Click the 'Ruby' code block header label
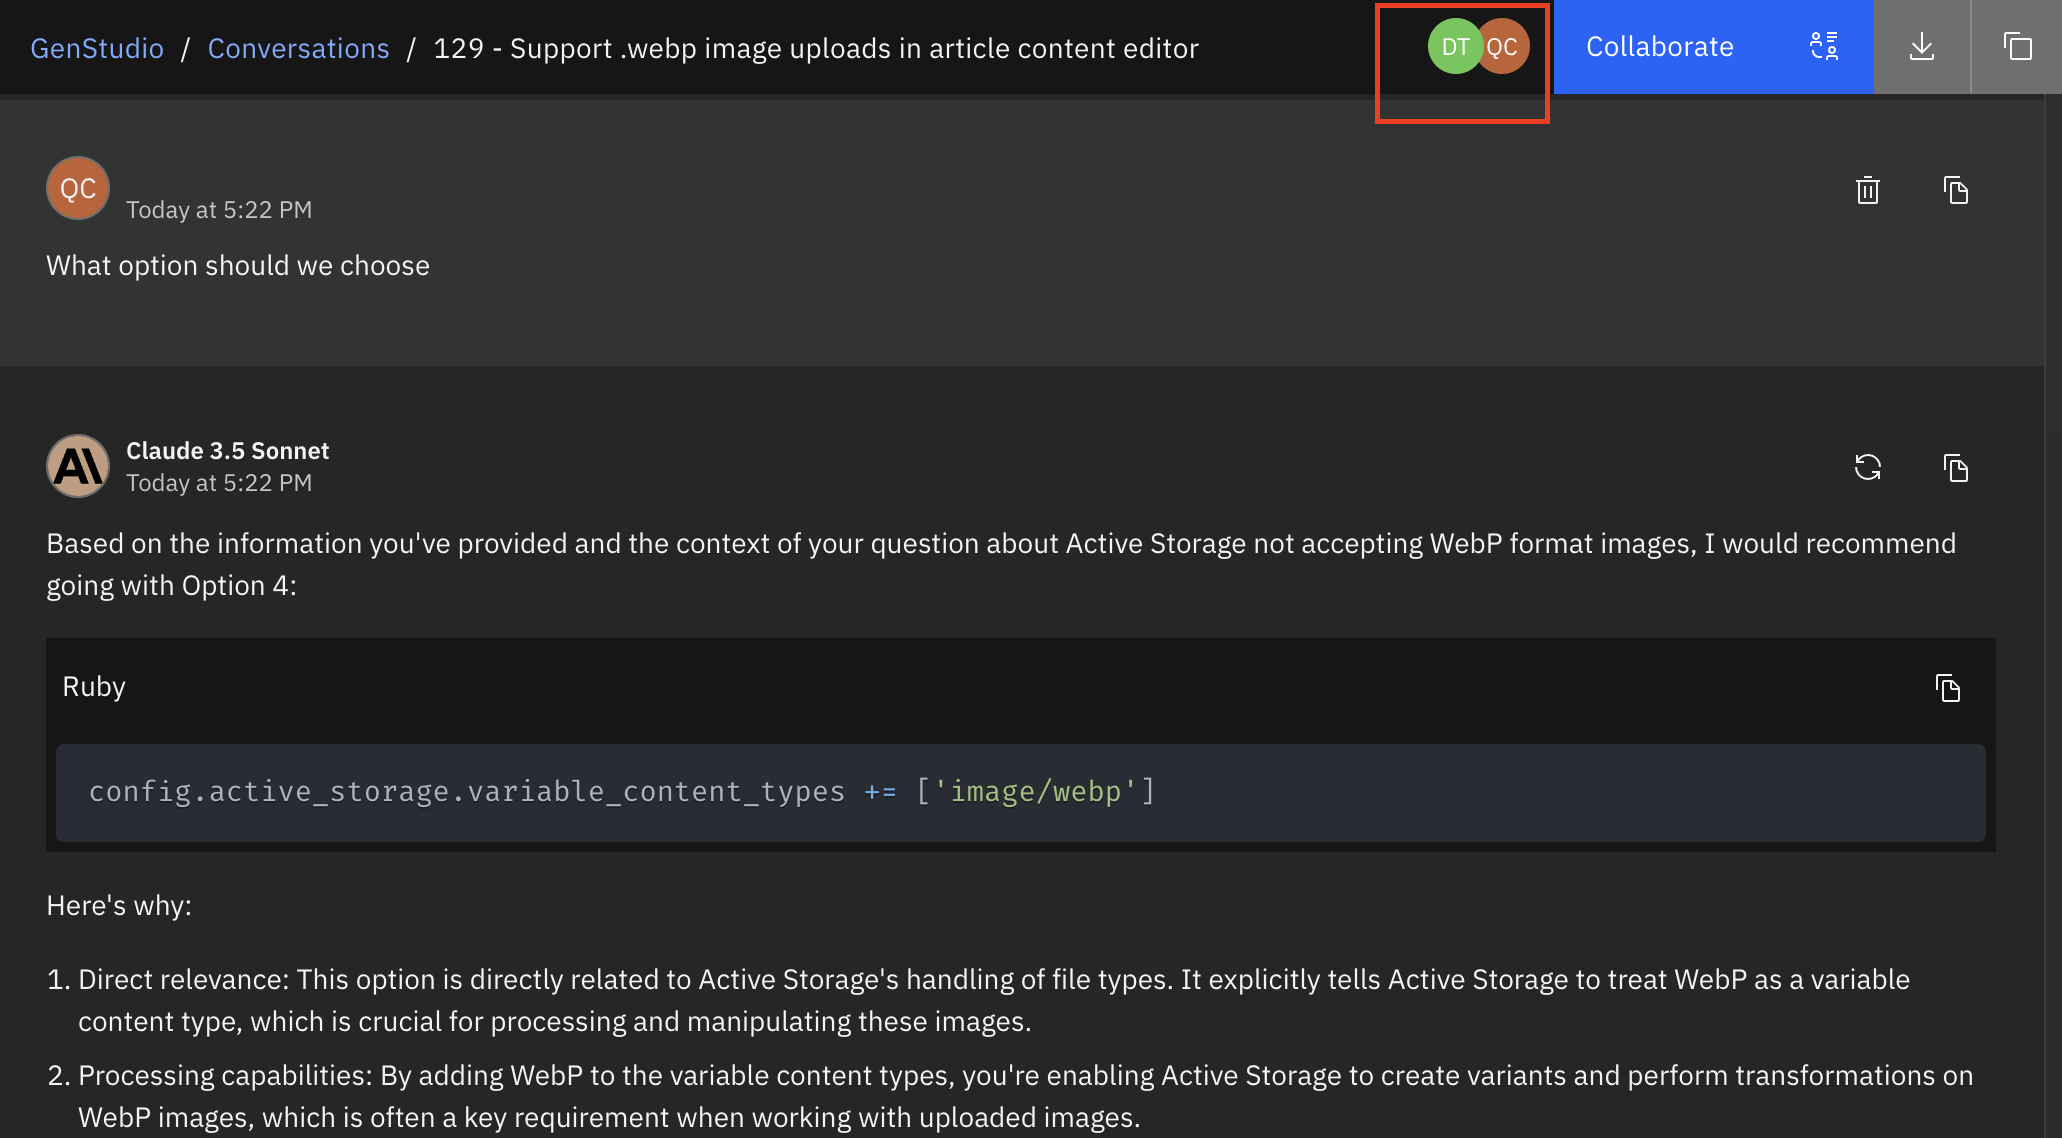 94,687
